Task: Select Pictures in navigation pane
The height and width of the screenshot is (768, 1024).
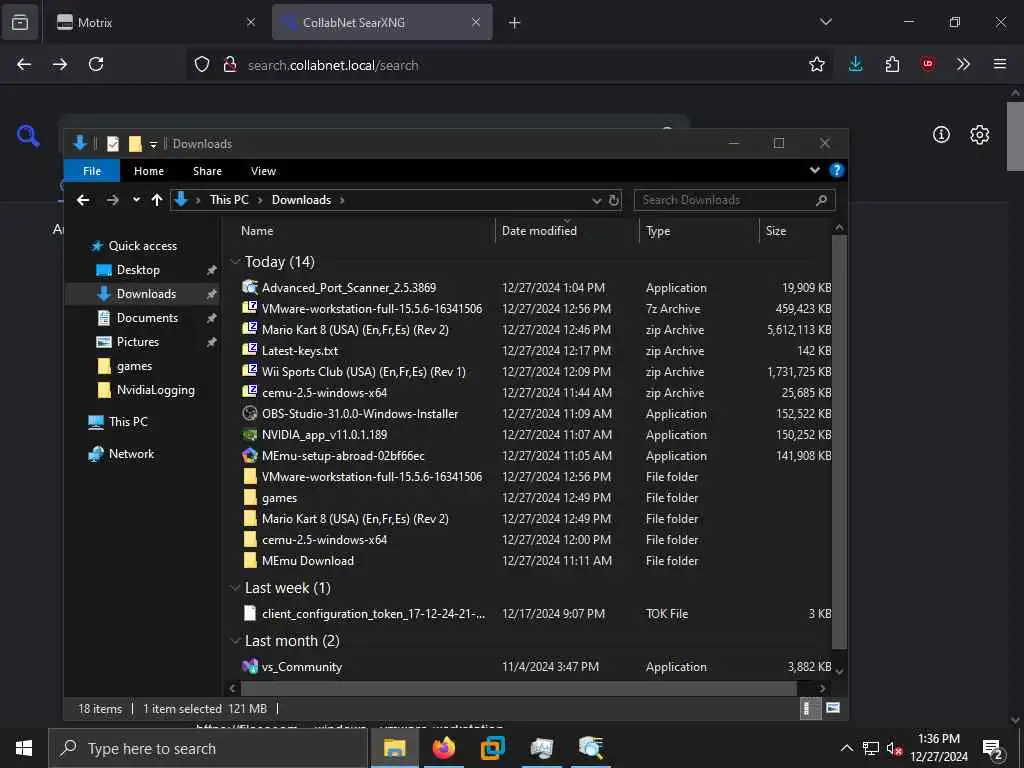Action: (137, 342)
